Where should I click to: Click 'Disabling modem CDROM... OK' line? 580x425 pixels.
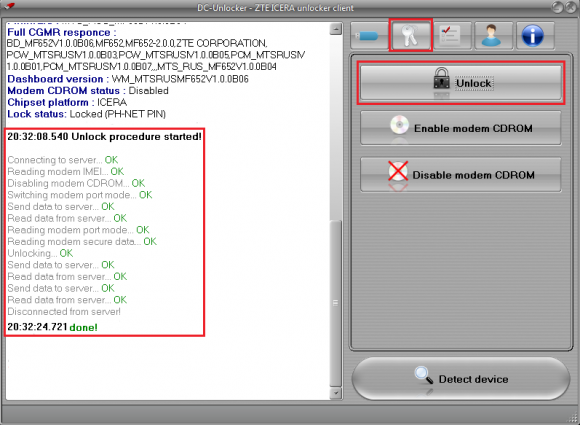pyautogui.click(x=76, y=183)
